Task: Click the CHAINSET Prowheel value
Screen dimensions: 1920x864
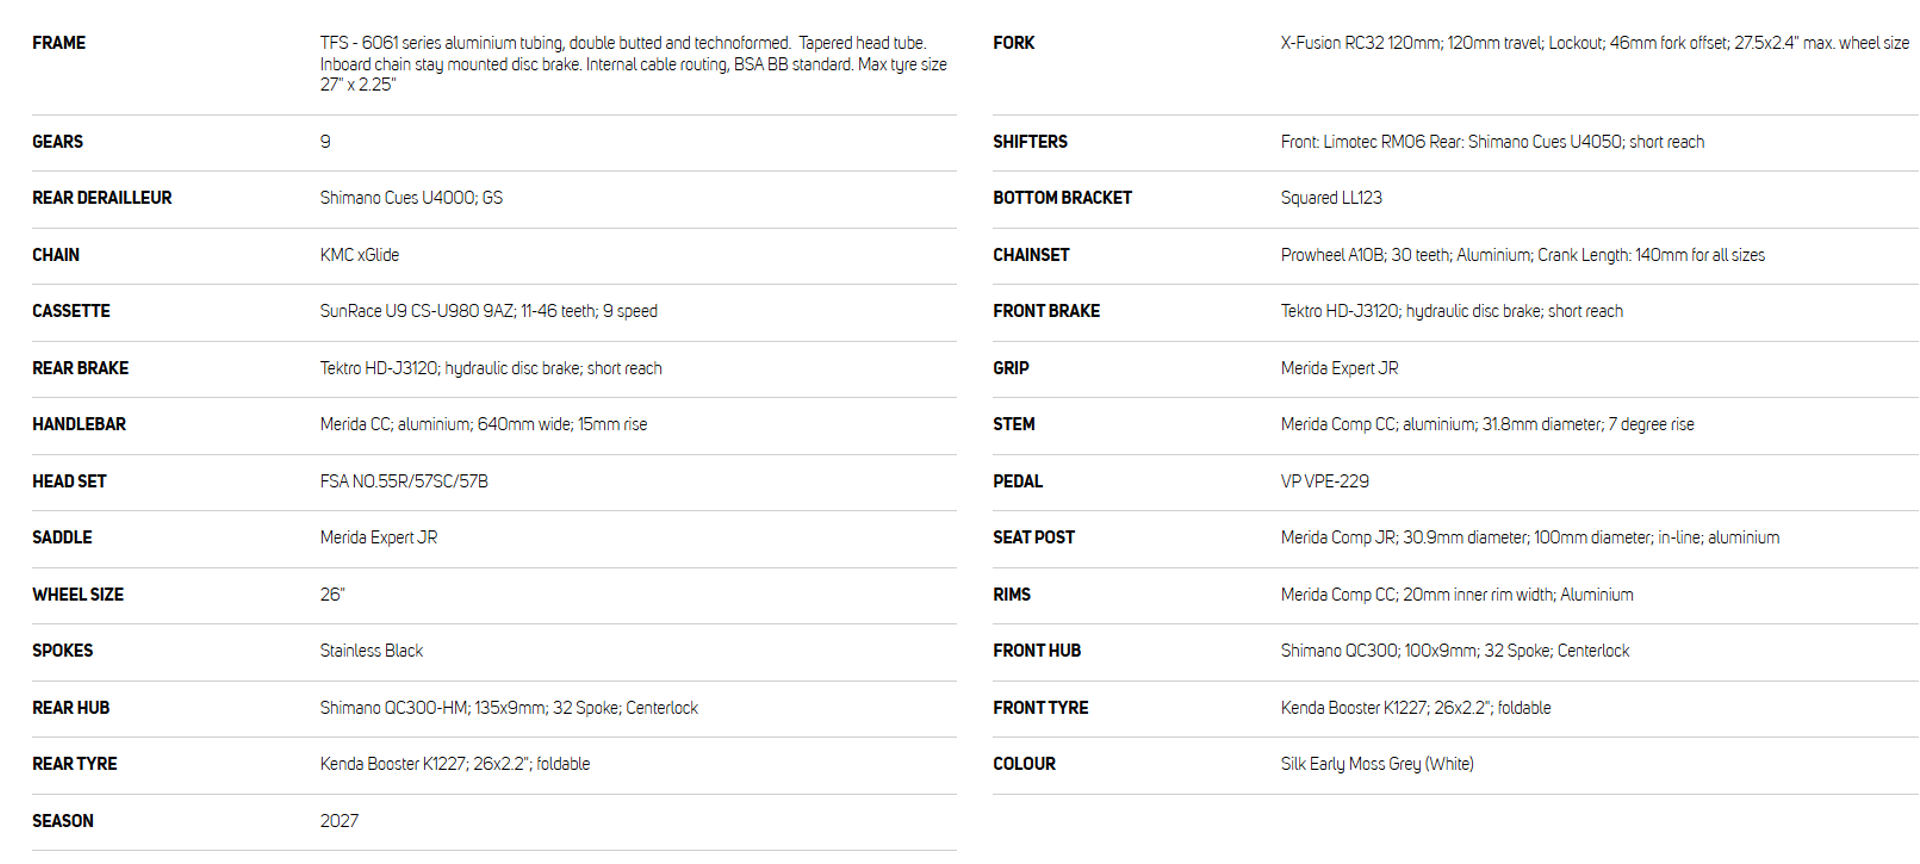Action: (x=1523, y=255)
